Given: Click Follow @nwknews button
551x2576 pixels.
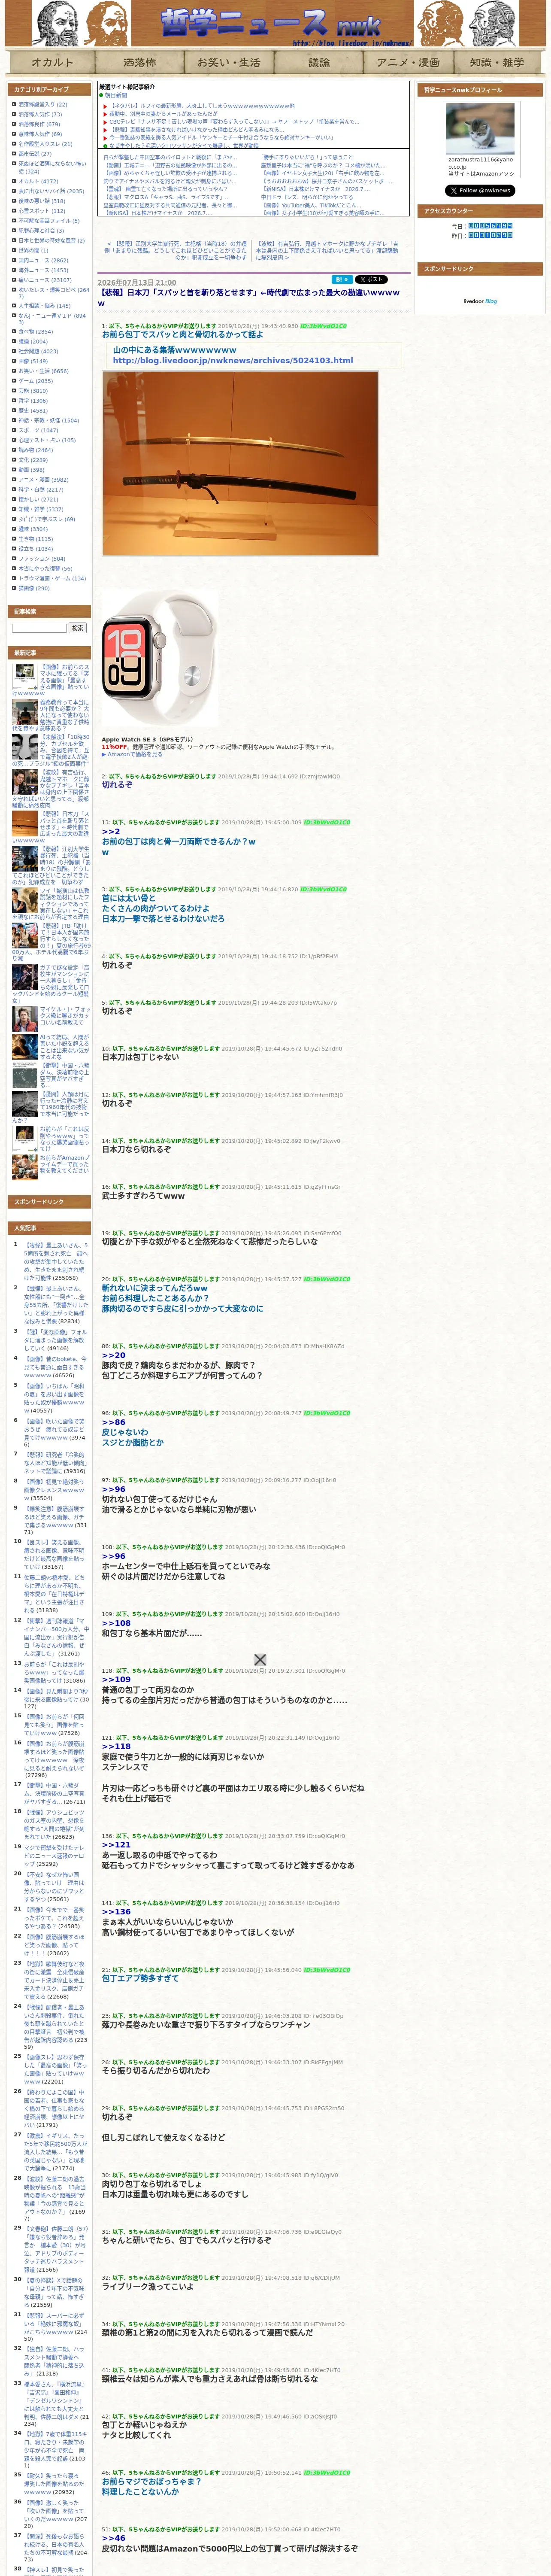Looking at the screenshot, I should [480, 190].
